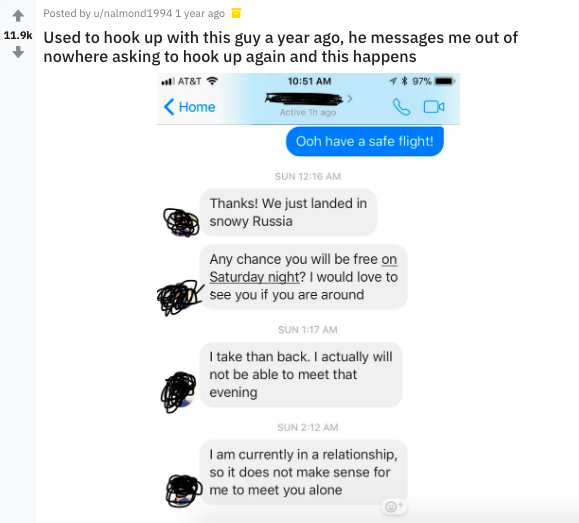Start a voice call with phone icon
Screen dimensions: 579x523
coord(401,107)
